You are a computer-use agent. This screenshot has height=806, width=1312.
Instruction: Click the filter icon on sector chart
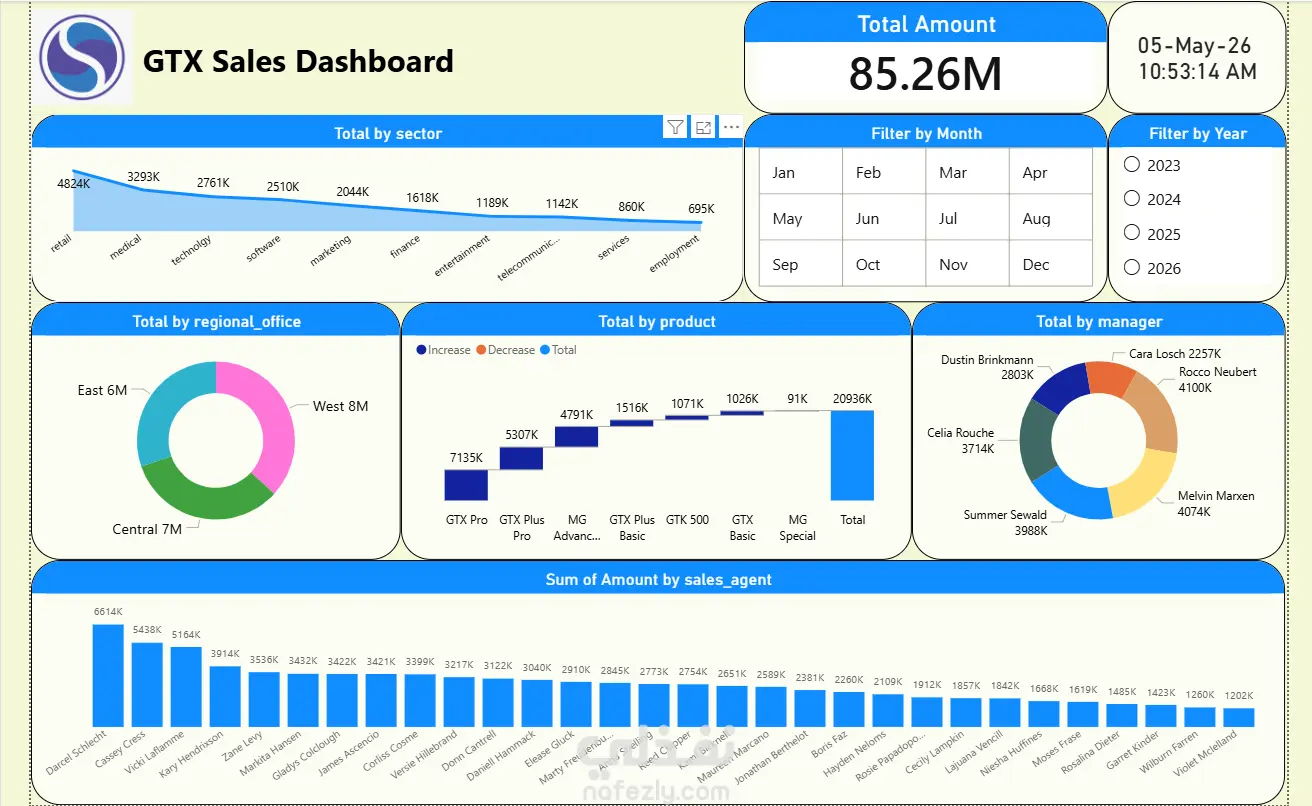point(675,127)
